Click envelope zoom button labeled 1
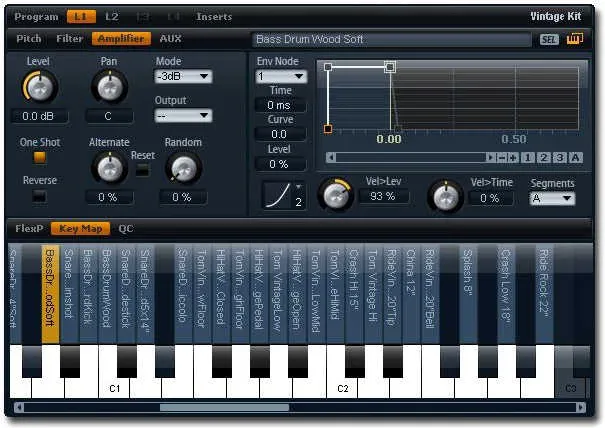Image resolution: width=605 pixels, height=428 pixels. pos(527,157)
